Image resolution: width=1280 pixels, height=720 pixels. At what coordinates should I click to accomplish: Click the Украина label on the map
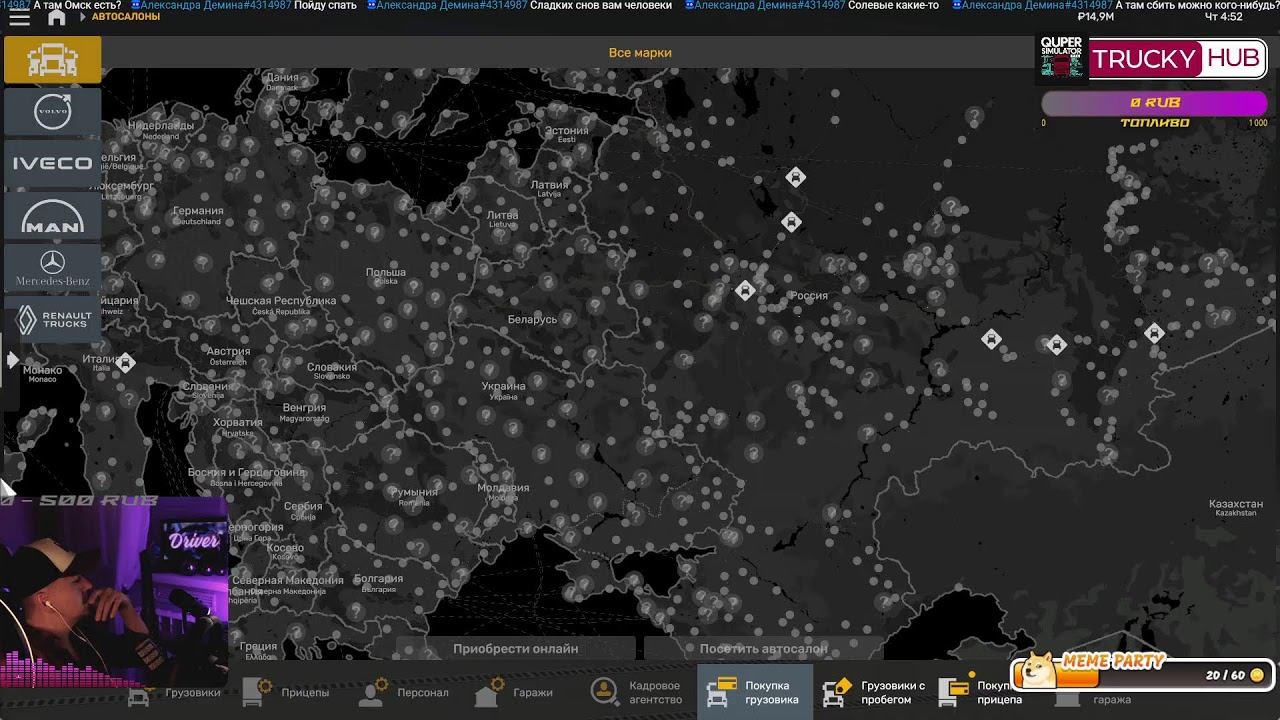click(503, 386)
